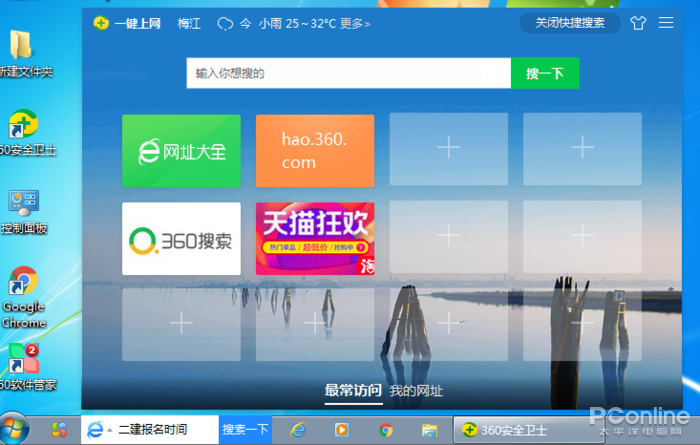
Task: Click the 一键上网 logo icon
Action: [x=100, y=23]
